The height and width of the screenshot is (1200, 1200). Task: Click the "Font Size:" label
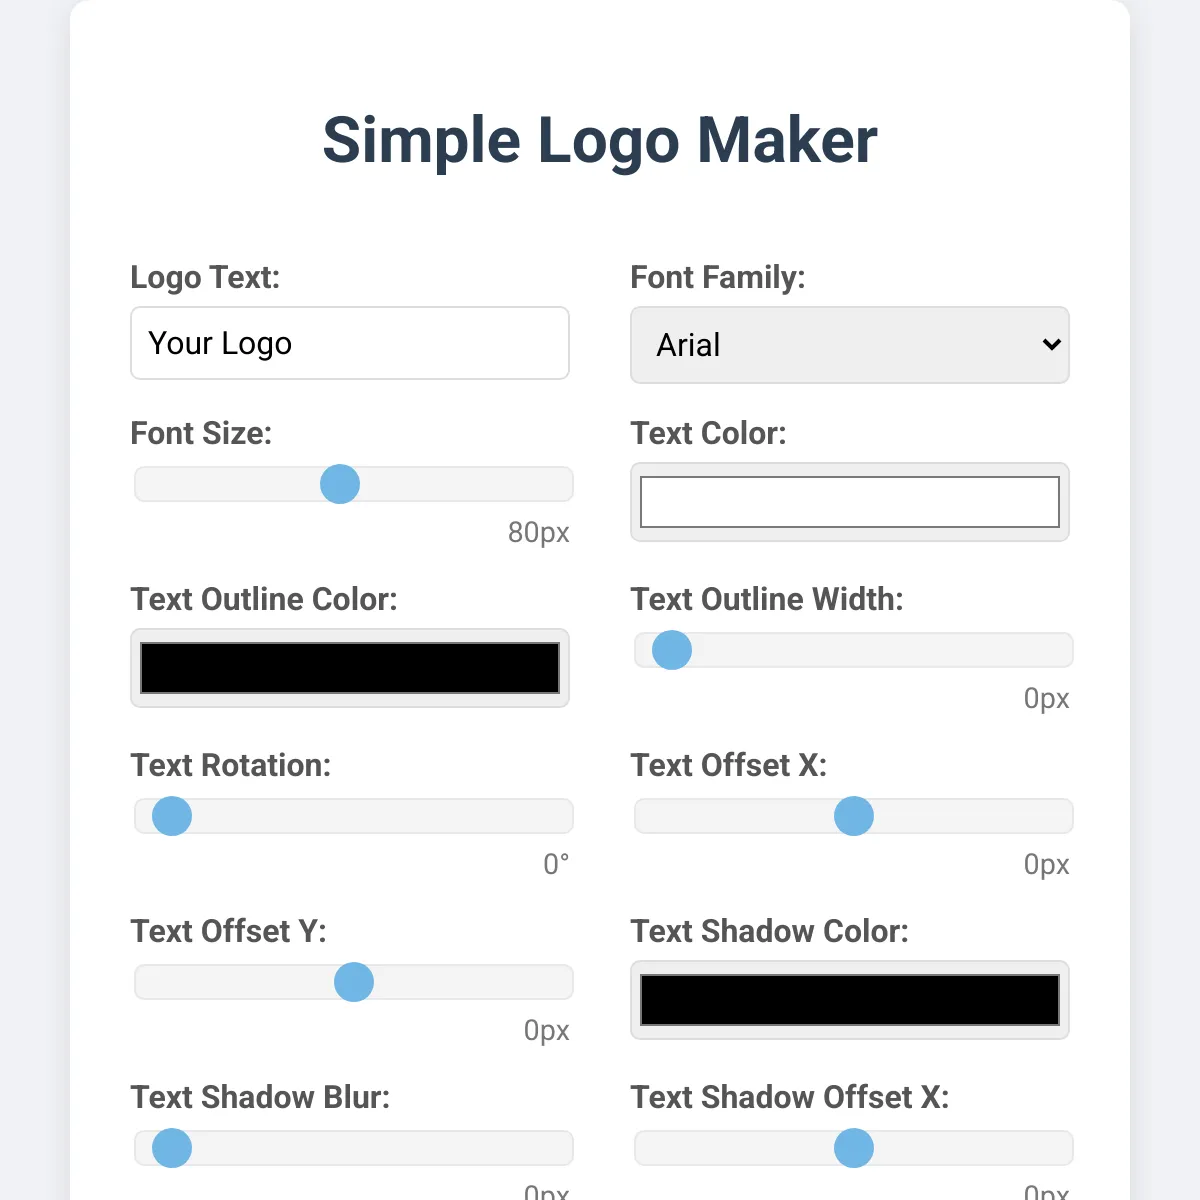pyautogui.click(x=201, y=433)
